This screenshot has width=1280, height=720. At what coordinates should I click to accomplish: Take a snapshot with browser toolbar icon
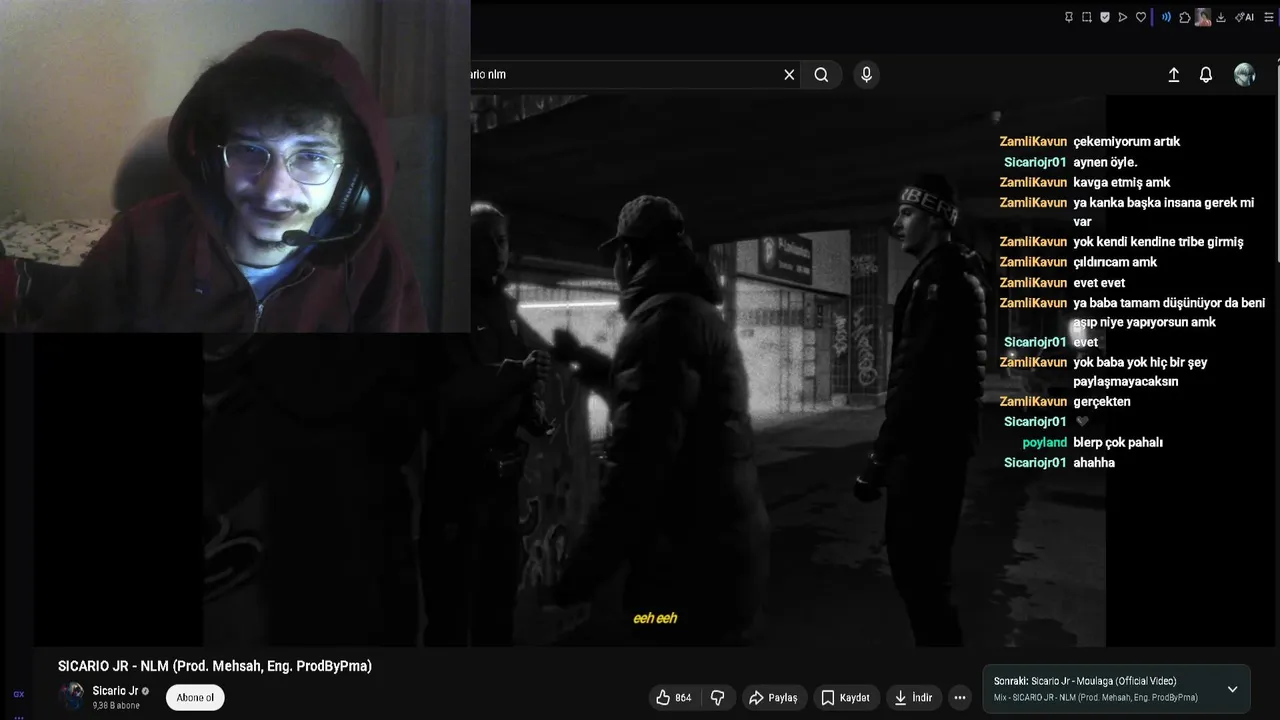1087,17
